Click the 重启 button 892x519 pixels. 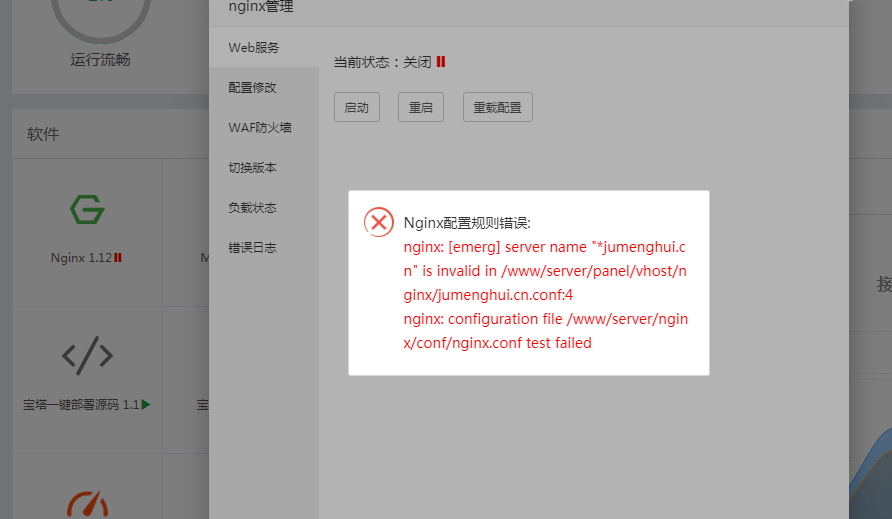point(421,107)
